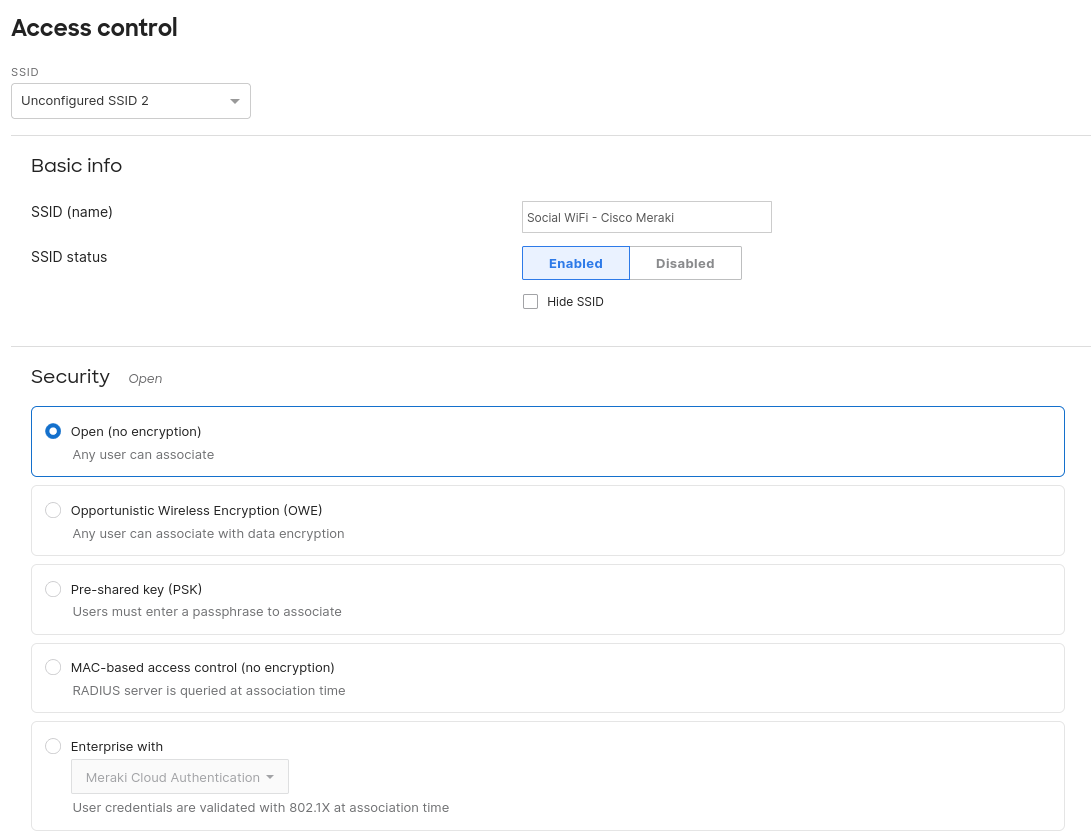Click the SSID name text field
This screenshot has width=1091, height=838.
(646, 217)
